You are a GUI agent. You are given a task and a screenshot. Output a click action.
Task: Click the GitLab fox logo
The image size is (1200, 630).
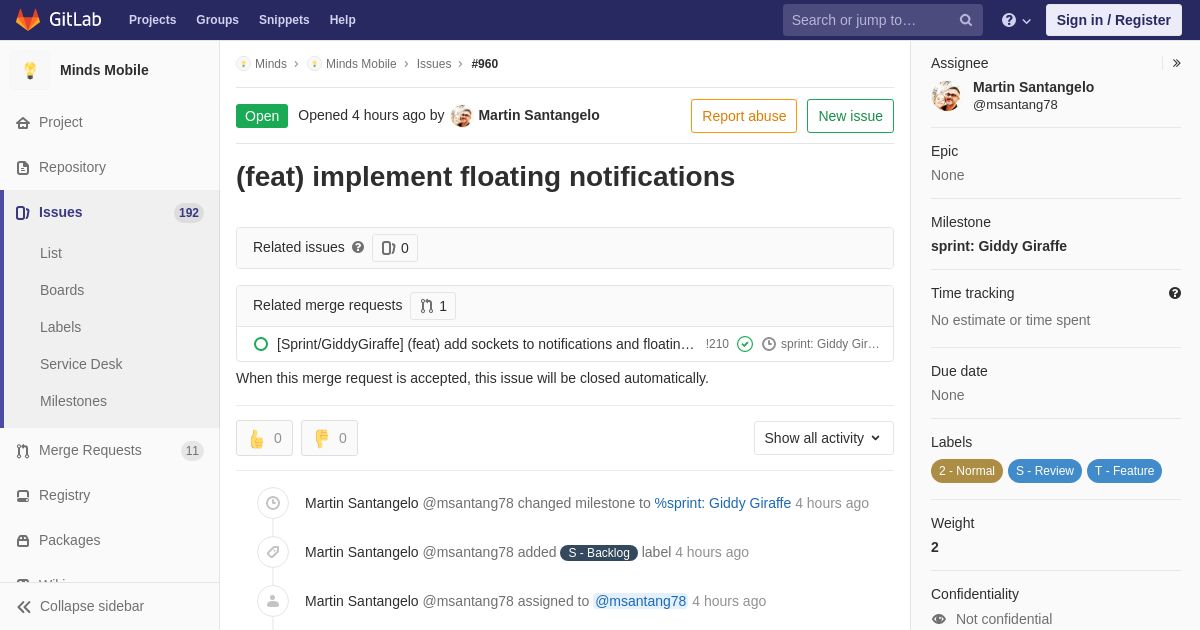[x=28, y=20]
